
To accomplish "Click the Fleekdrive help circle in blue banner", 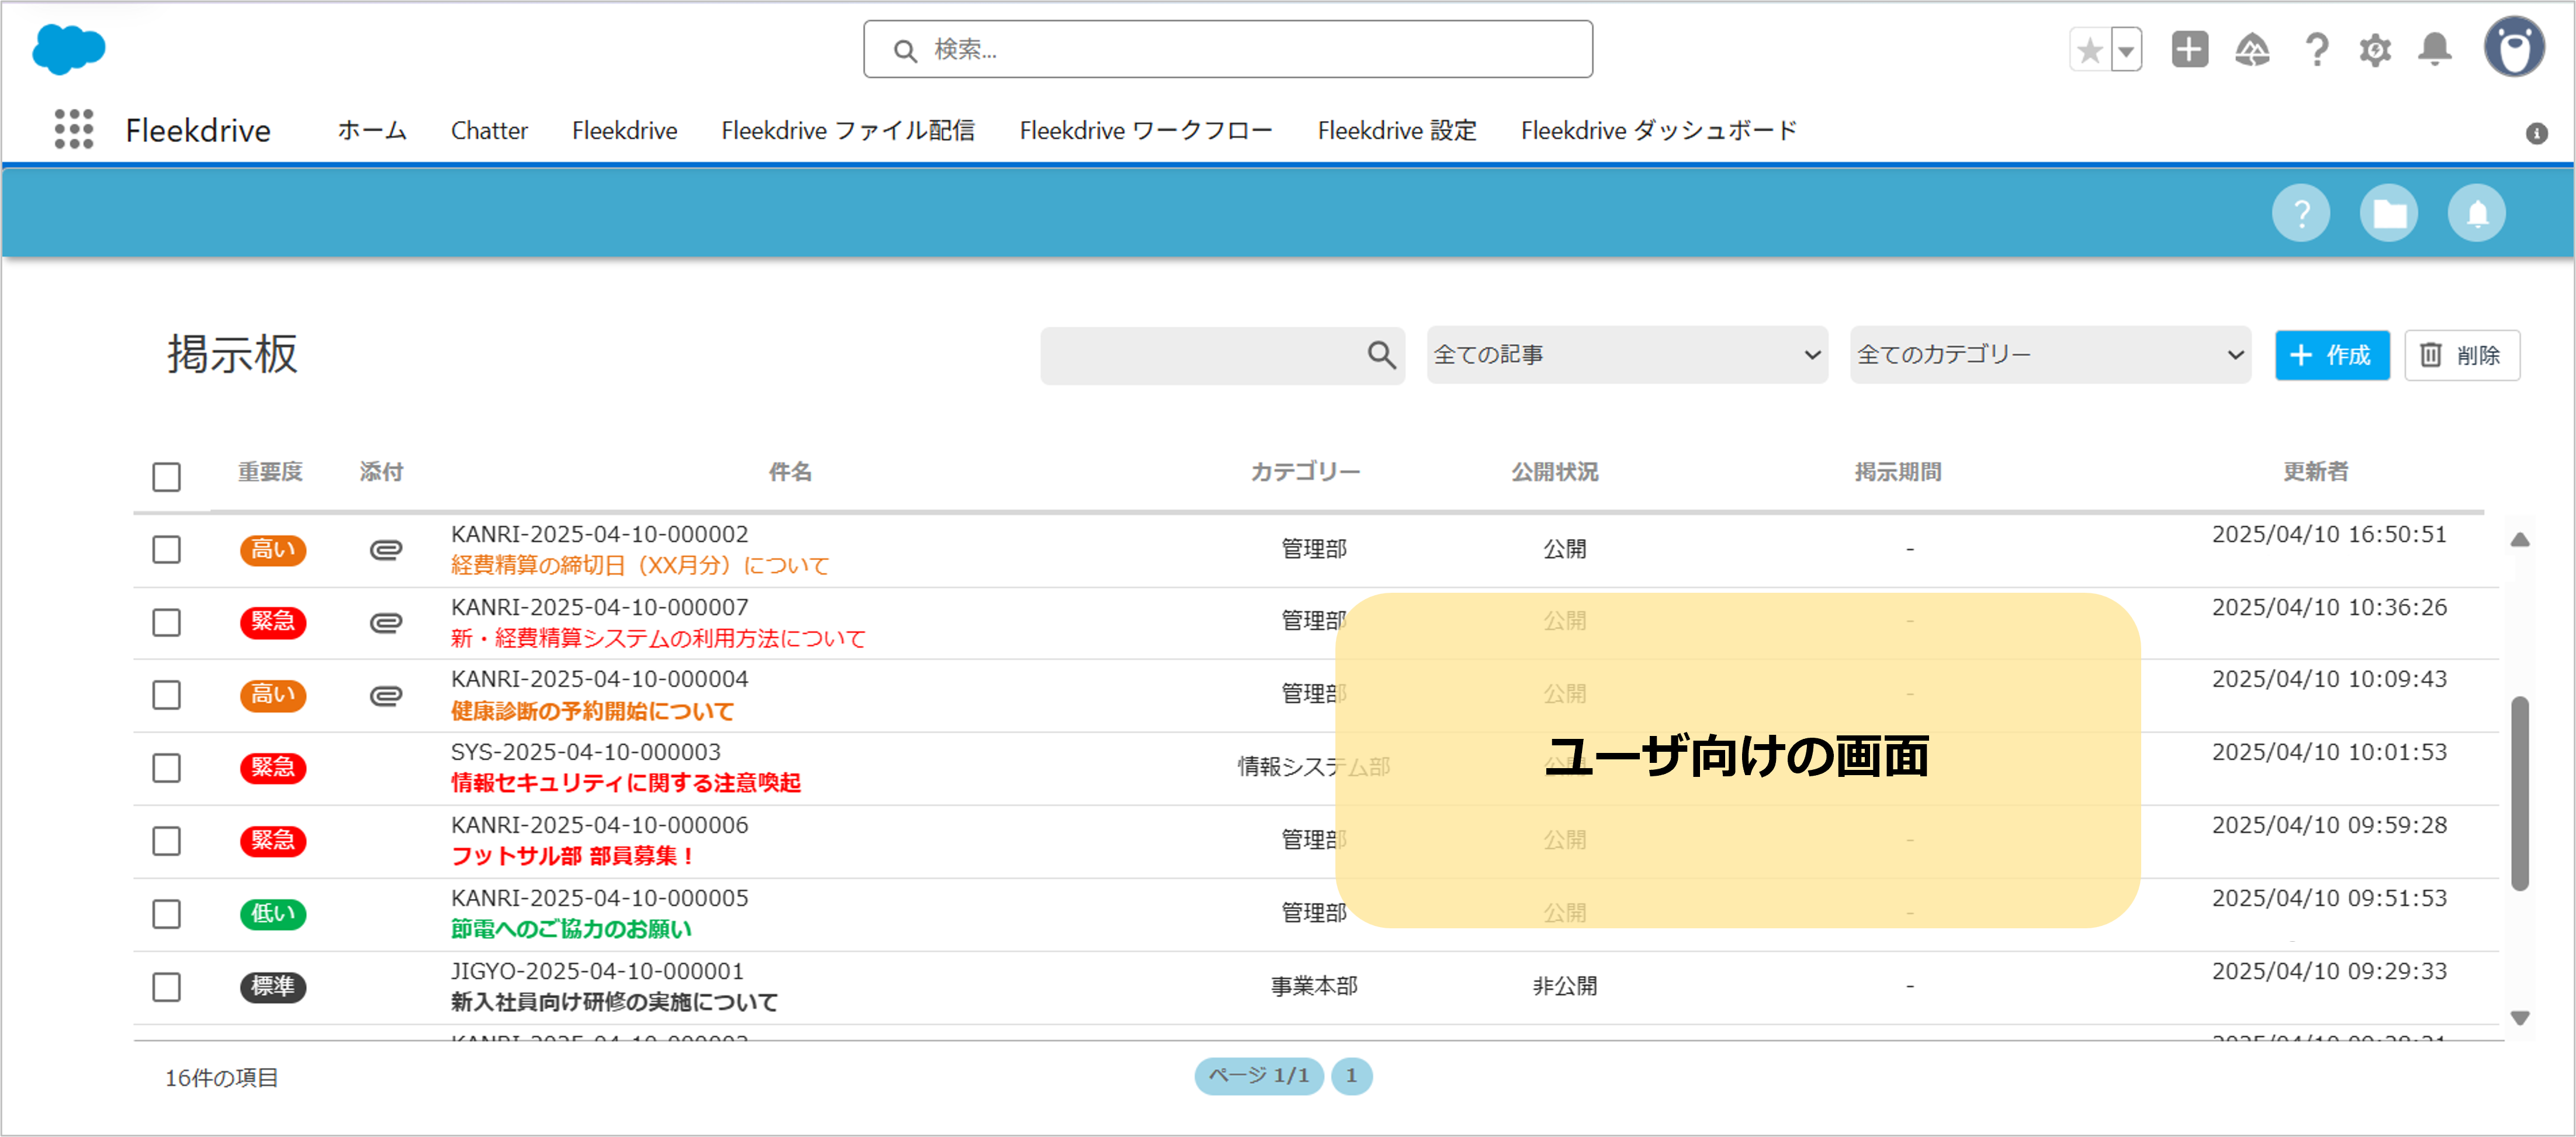I will click(x=2301, y=213).
